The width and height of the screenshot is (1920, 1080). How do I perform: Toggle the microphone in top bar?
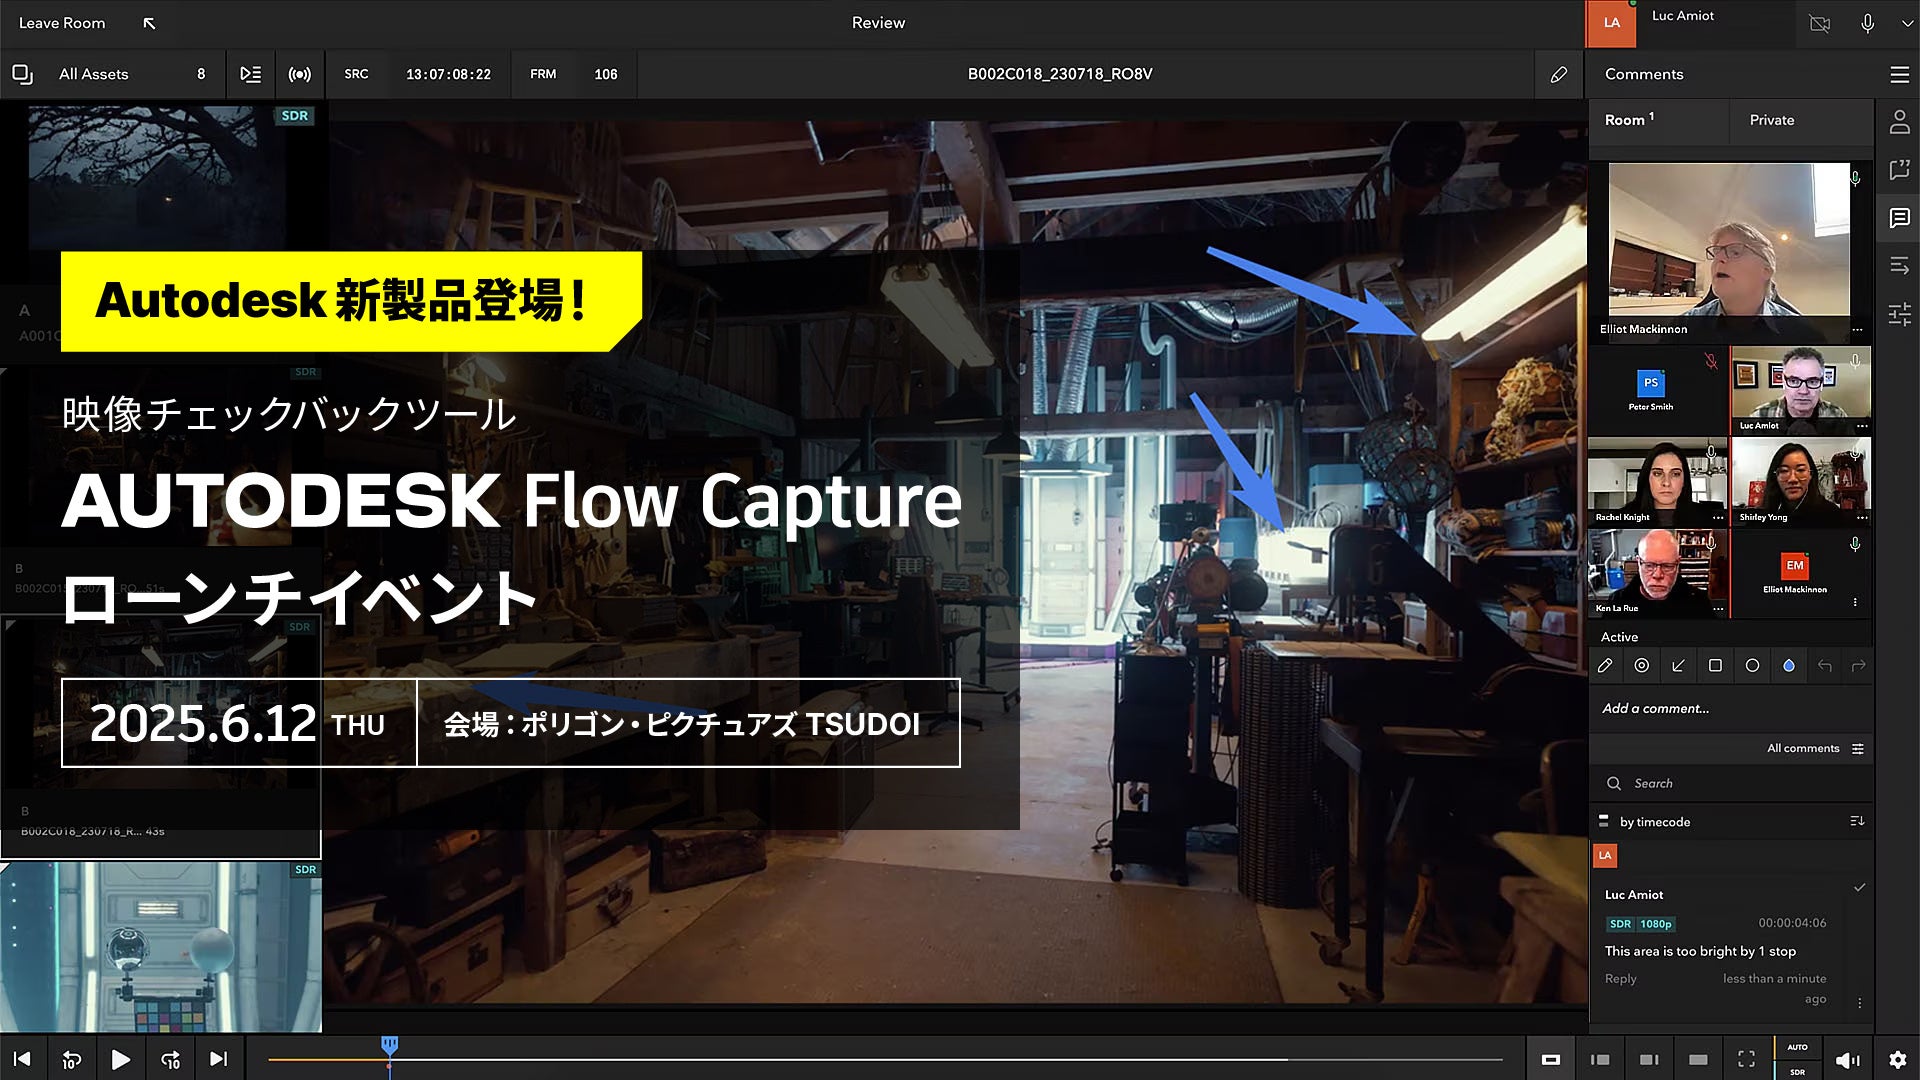(x=1867, y=23)
